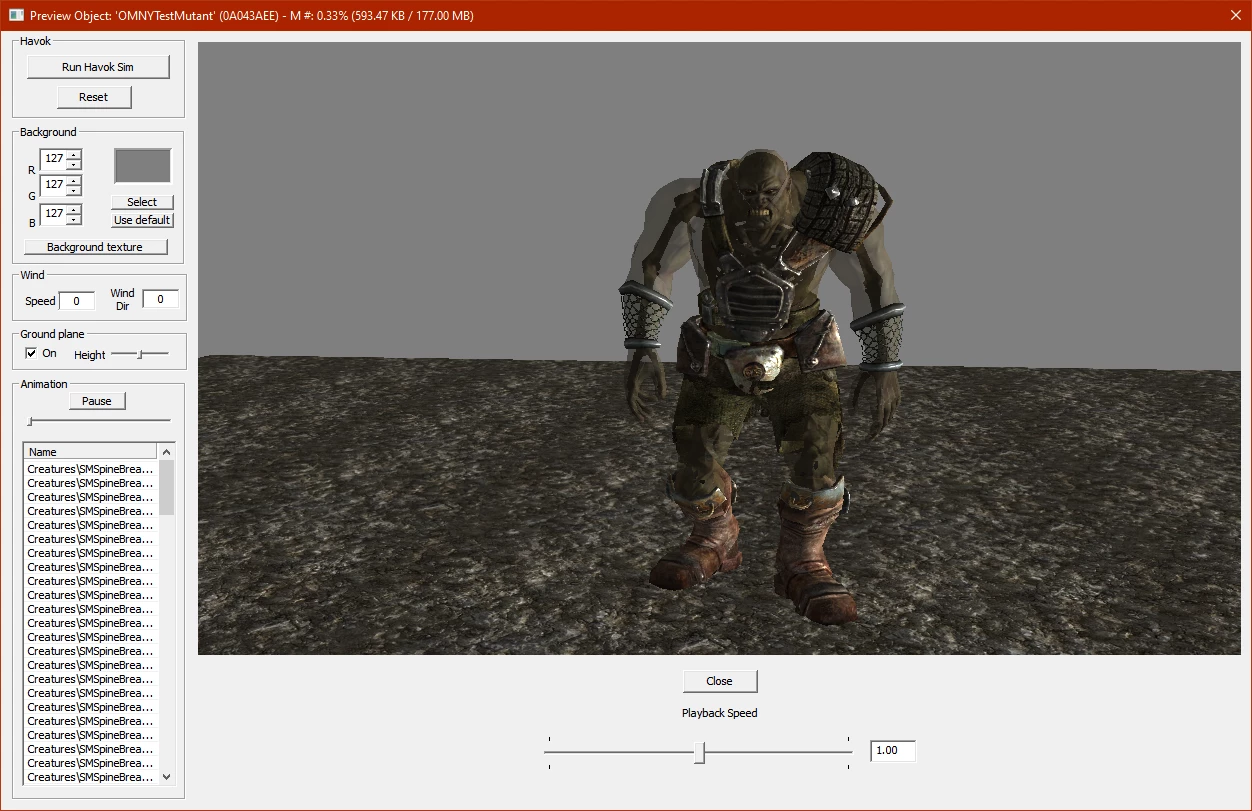Click the animation timeline slider
1252x811 pixels.
click(x=99, y=421)
